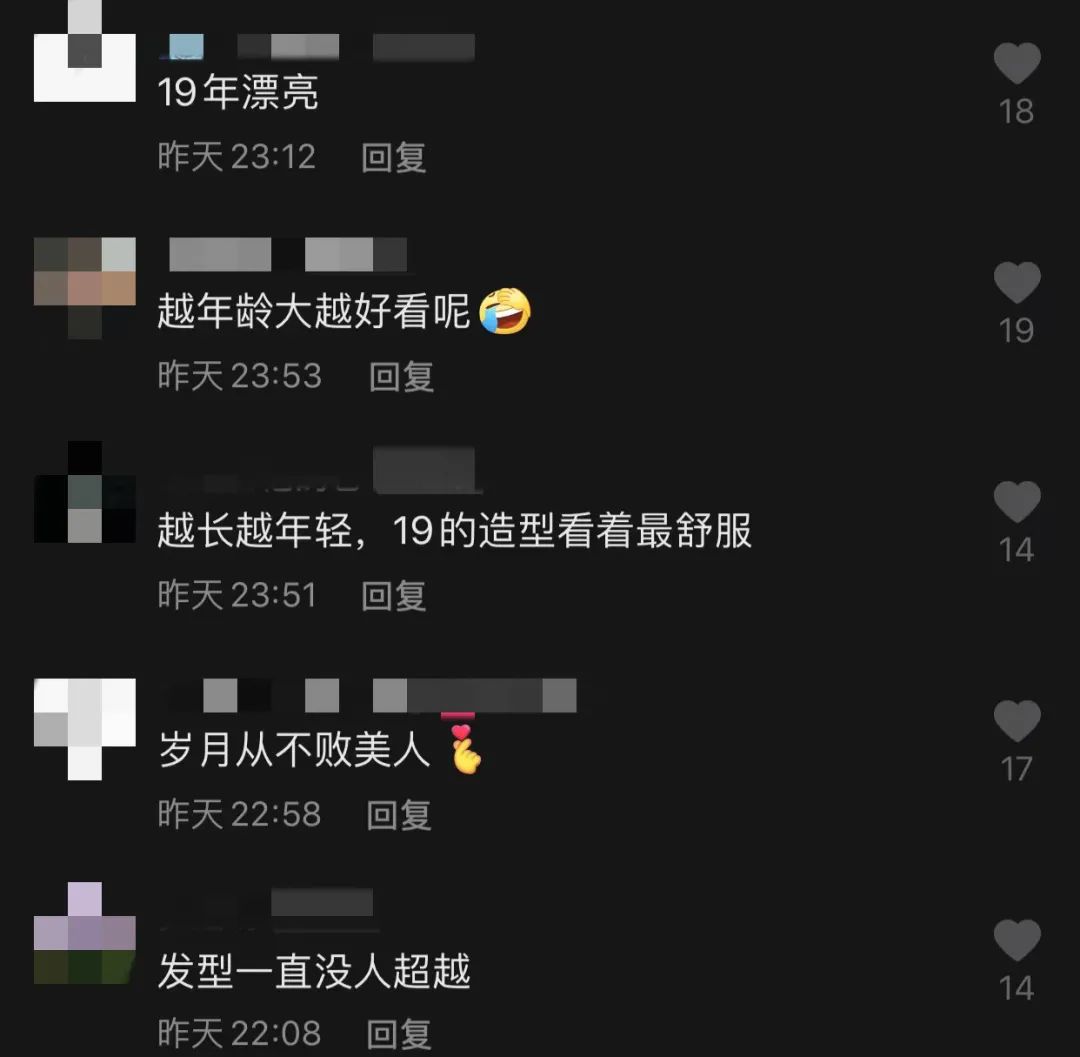The height and width of the screenshot is (1057, 1080).
Task: Open avatar next to "岁月从不败美人"
Action: tap(85, 729)
